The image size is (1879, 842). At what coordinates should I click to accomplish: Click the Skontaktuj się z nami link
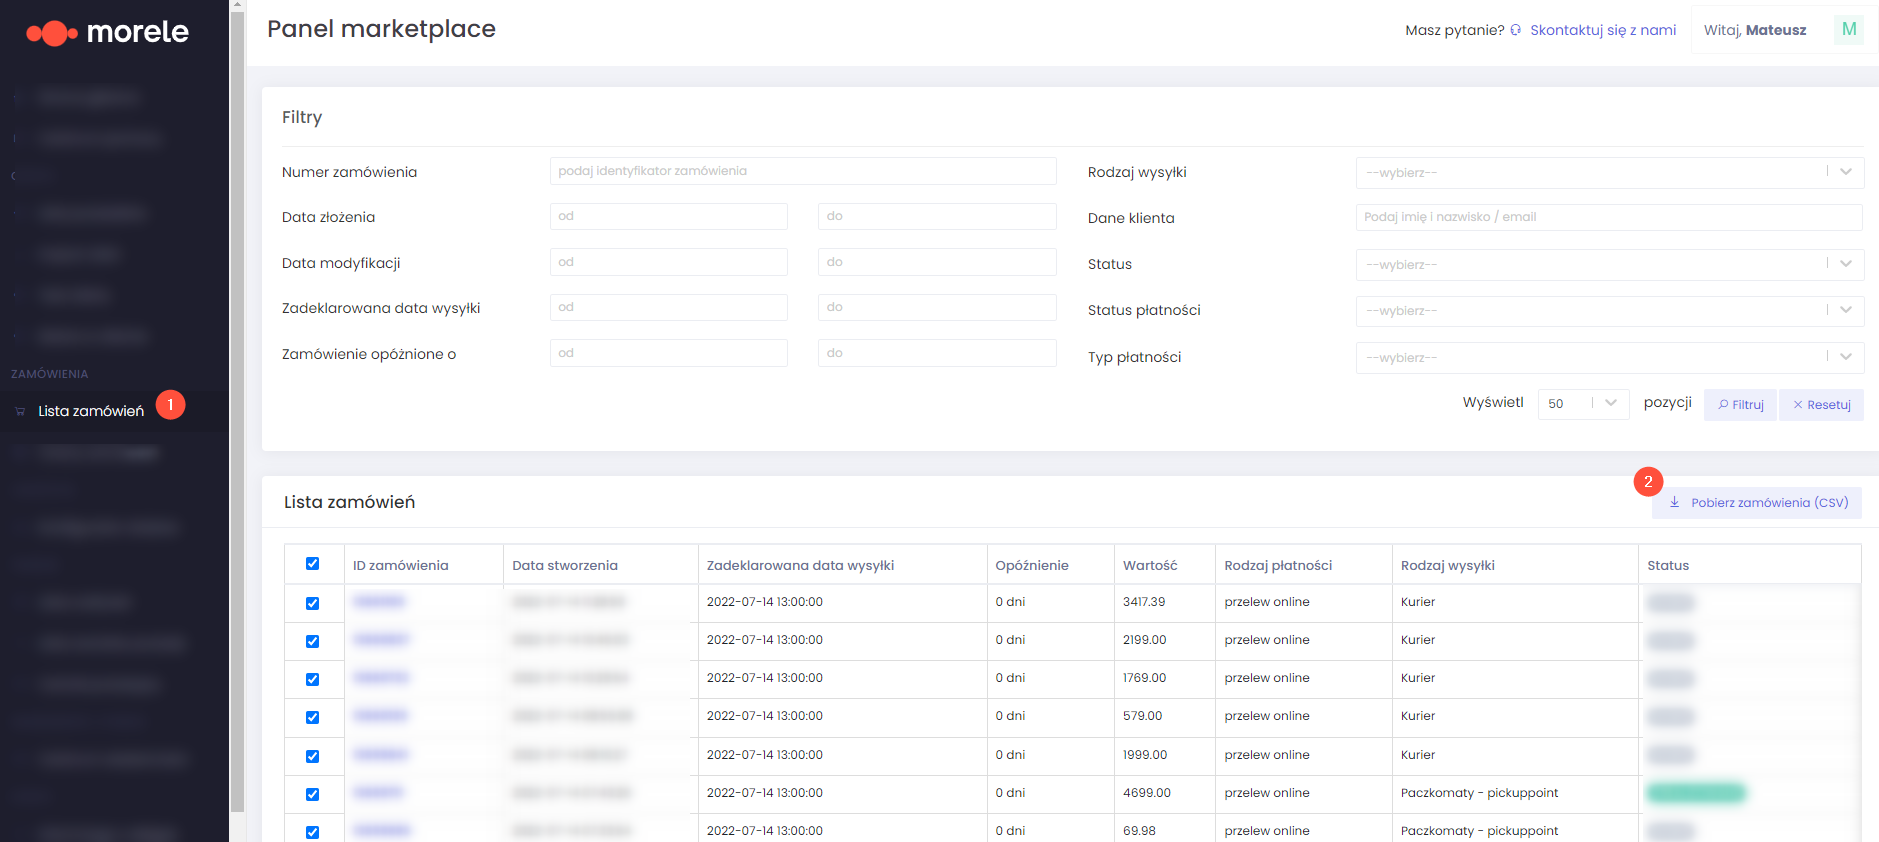[1603, 30]
